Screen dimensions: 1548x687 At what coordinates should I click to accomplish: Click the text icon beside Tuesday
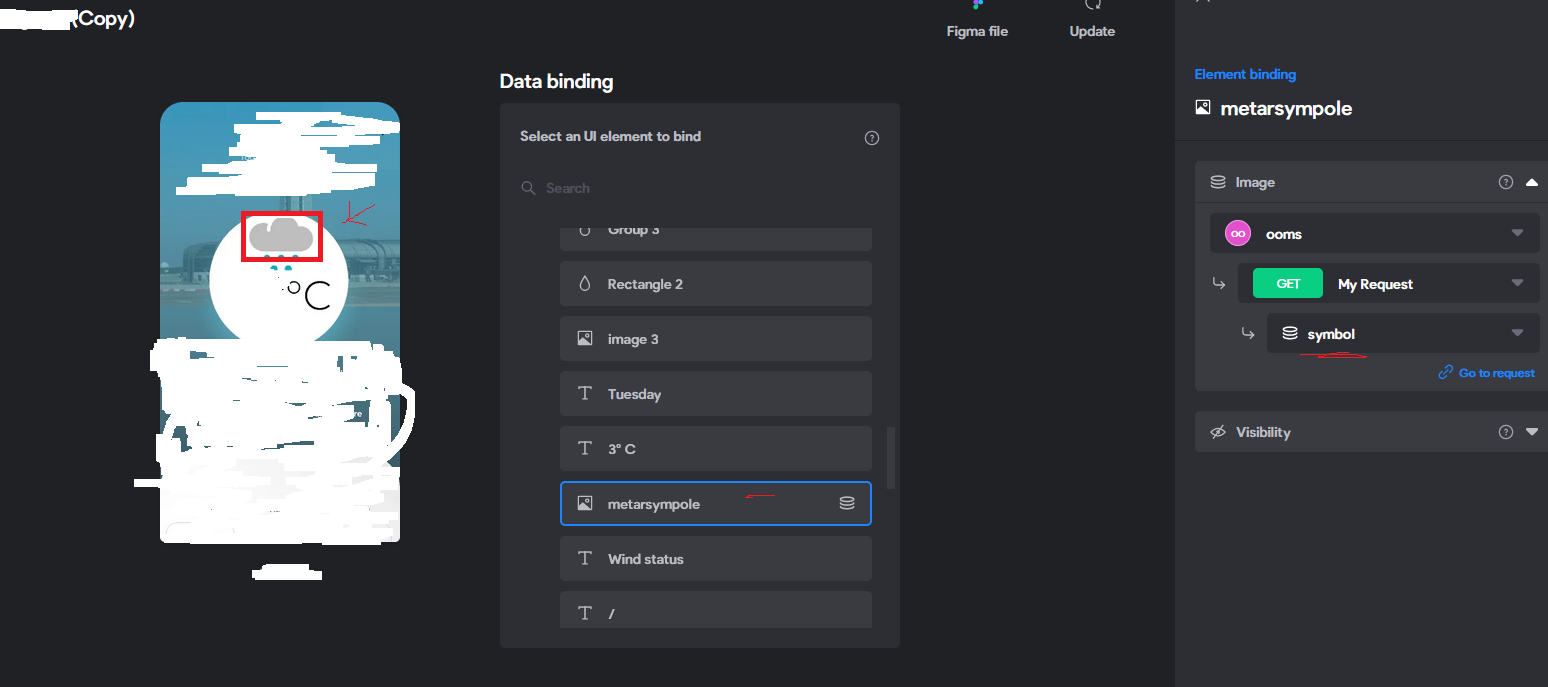point(585,394)
